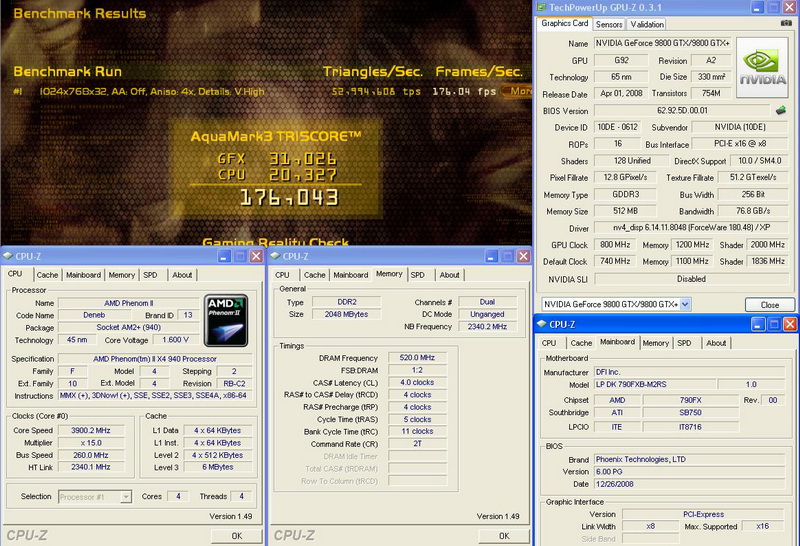Click the Command Rate 2T value
This screenshot has height=546, width=800.
point(417,444)
